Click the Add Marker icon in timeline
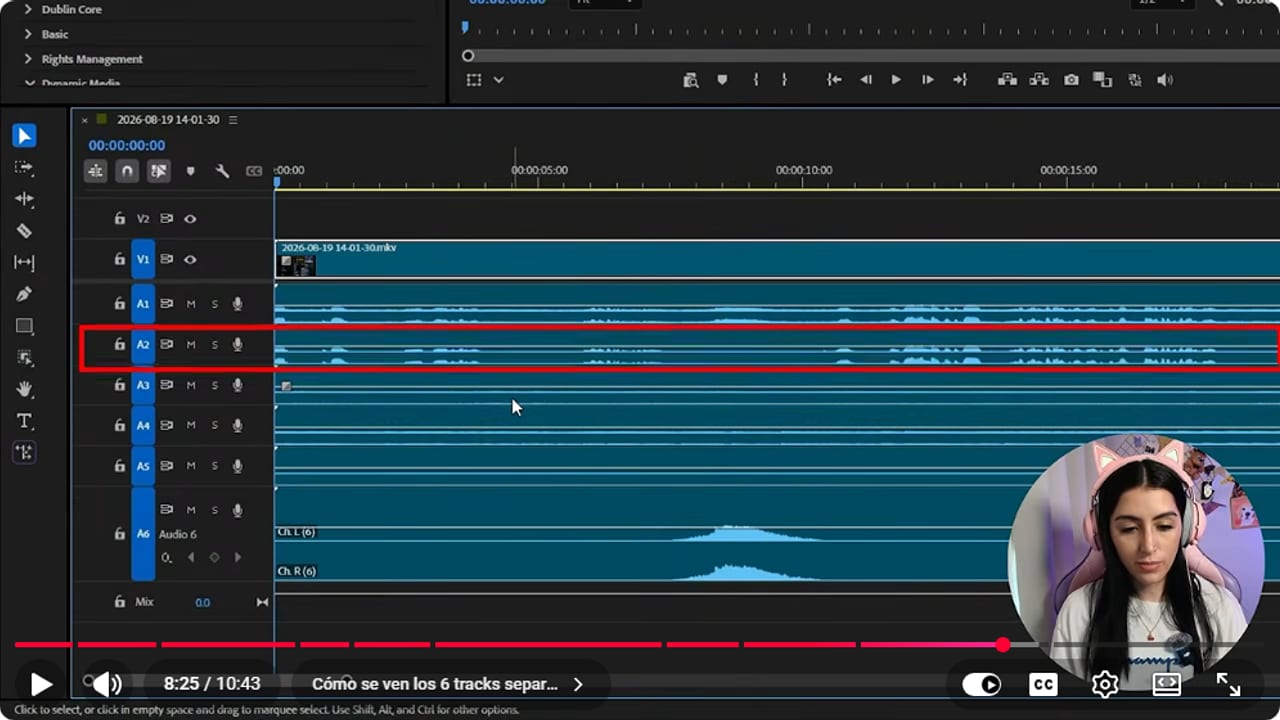This screenshot has height=720, width=1280. tap(191, 171)
